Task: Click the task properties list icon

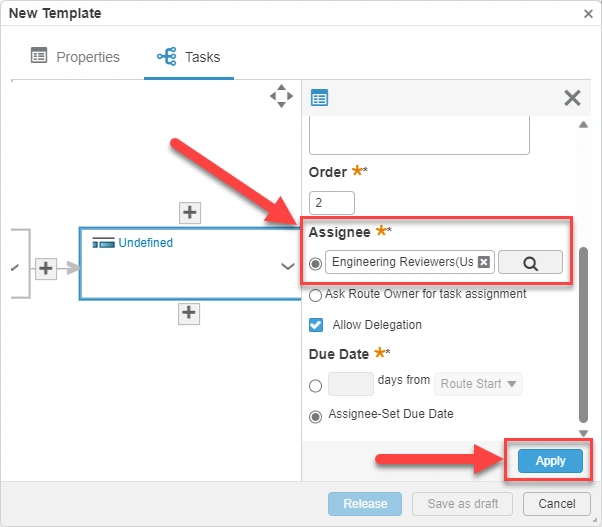Action: click(x=320, y=97)
